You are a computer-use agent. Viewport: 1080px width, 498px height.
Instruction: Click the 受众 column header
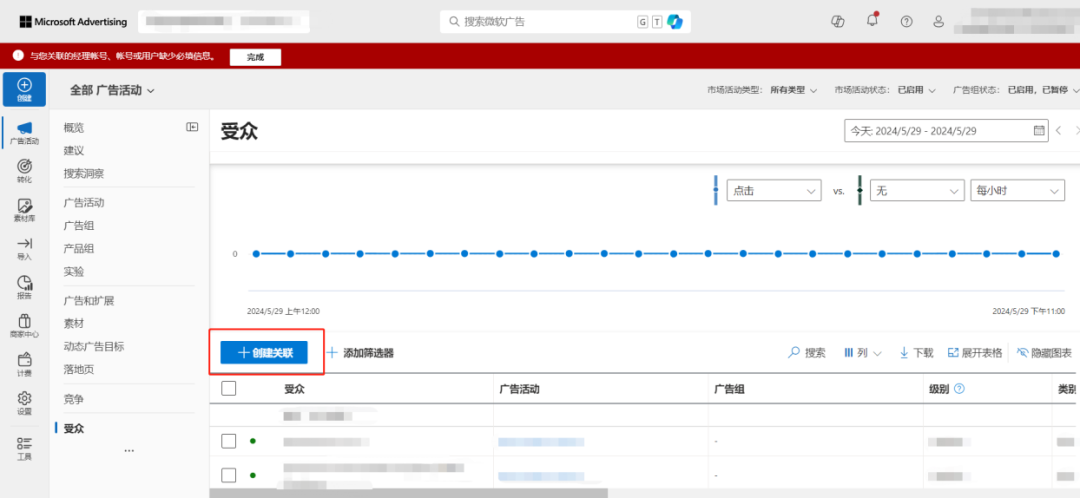click(x=294, y=389)
